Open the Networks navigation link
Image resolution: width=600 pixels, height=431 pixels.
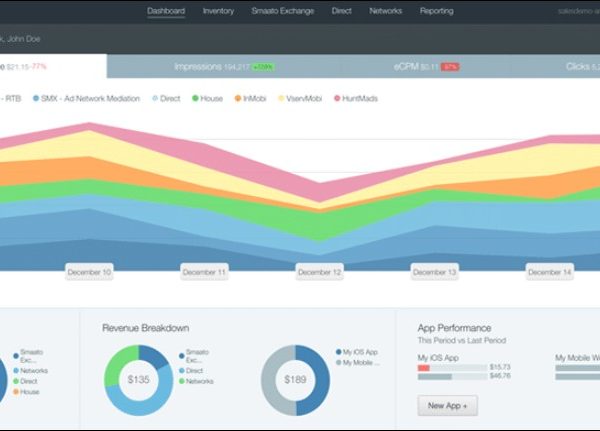386,11
